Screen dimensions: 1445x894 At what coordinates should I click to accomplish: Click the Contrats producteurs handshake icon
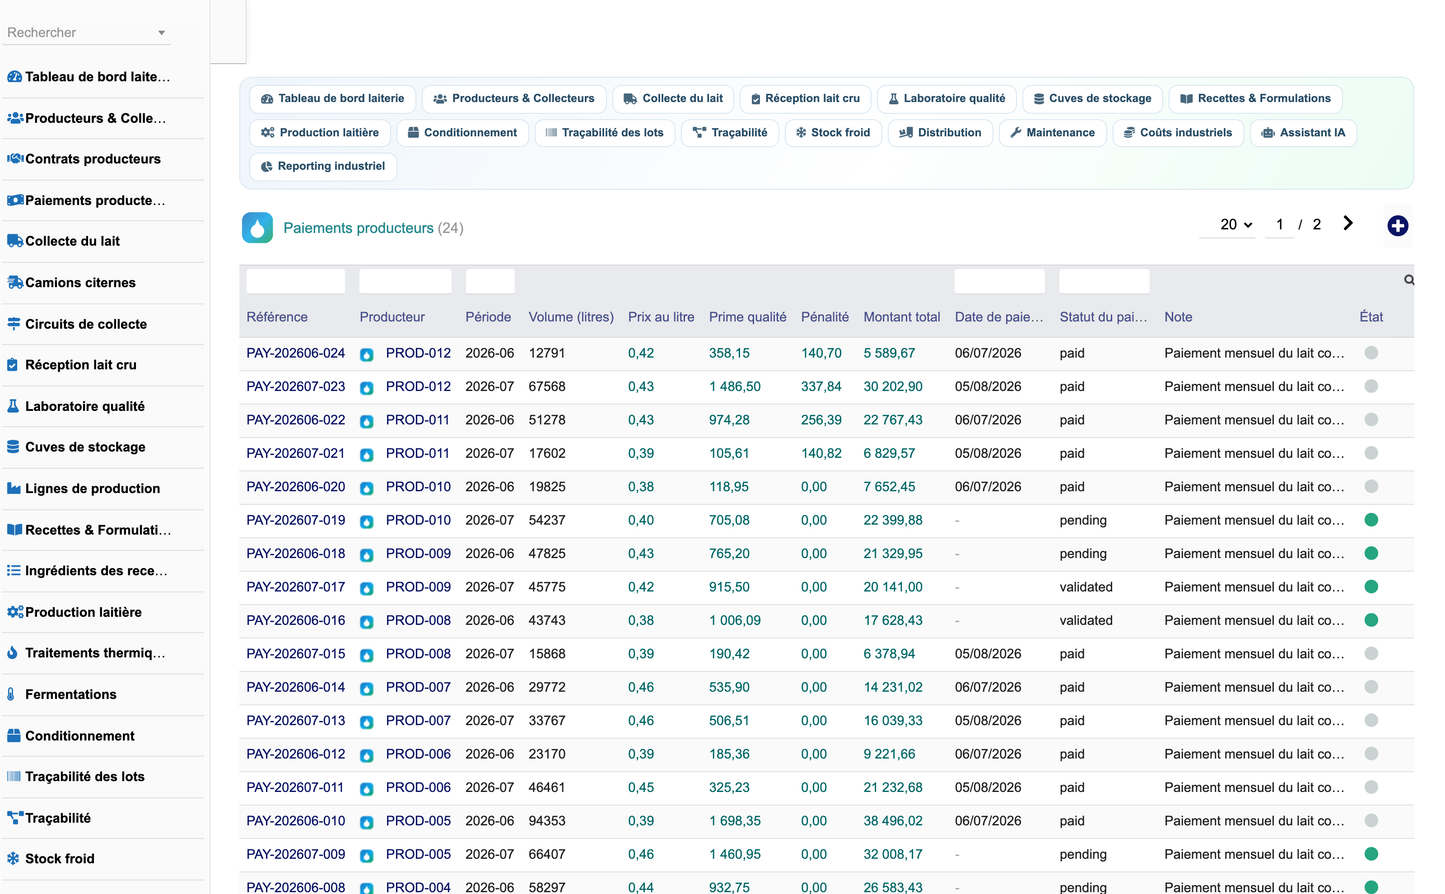click(x=15, y=158)
